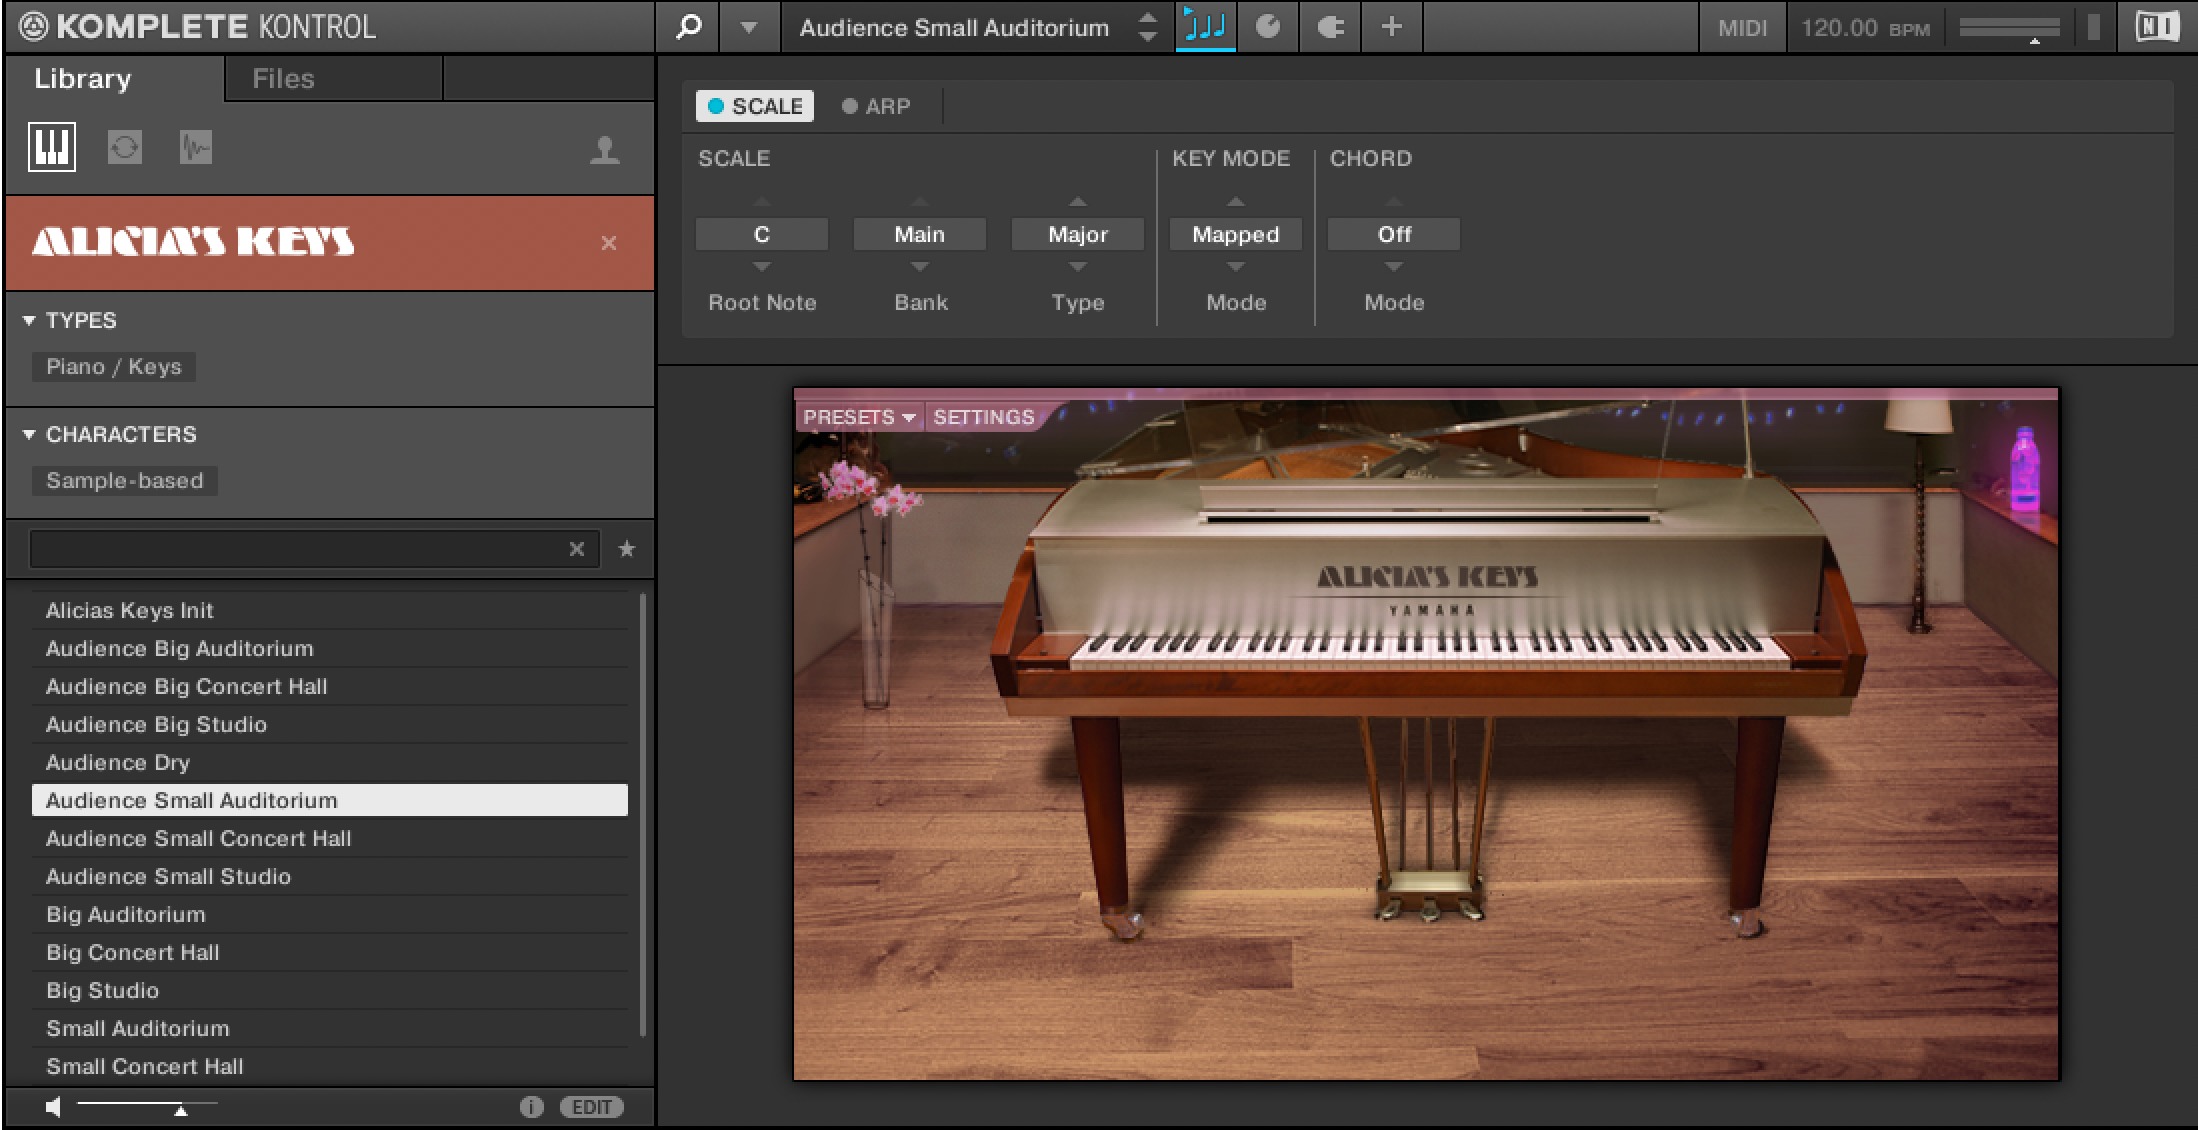Screen dimensions: 2198x1130
Task: Open the PRESETS dropdown in instrument
Action: coord(859,417)
